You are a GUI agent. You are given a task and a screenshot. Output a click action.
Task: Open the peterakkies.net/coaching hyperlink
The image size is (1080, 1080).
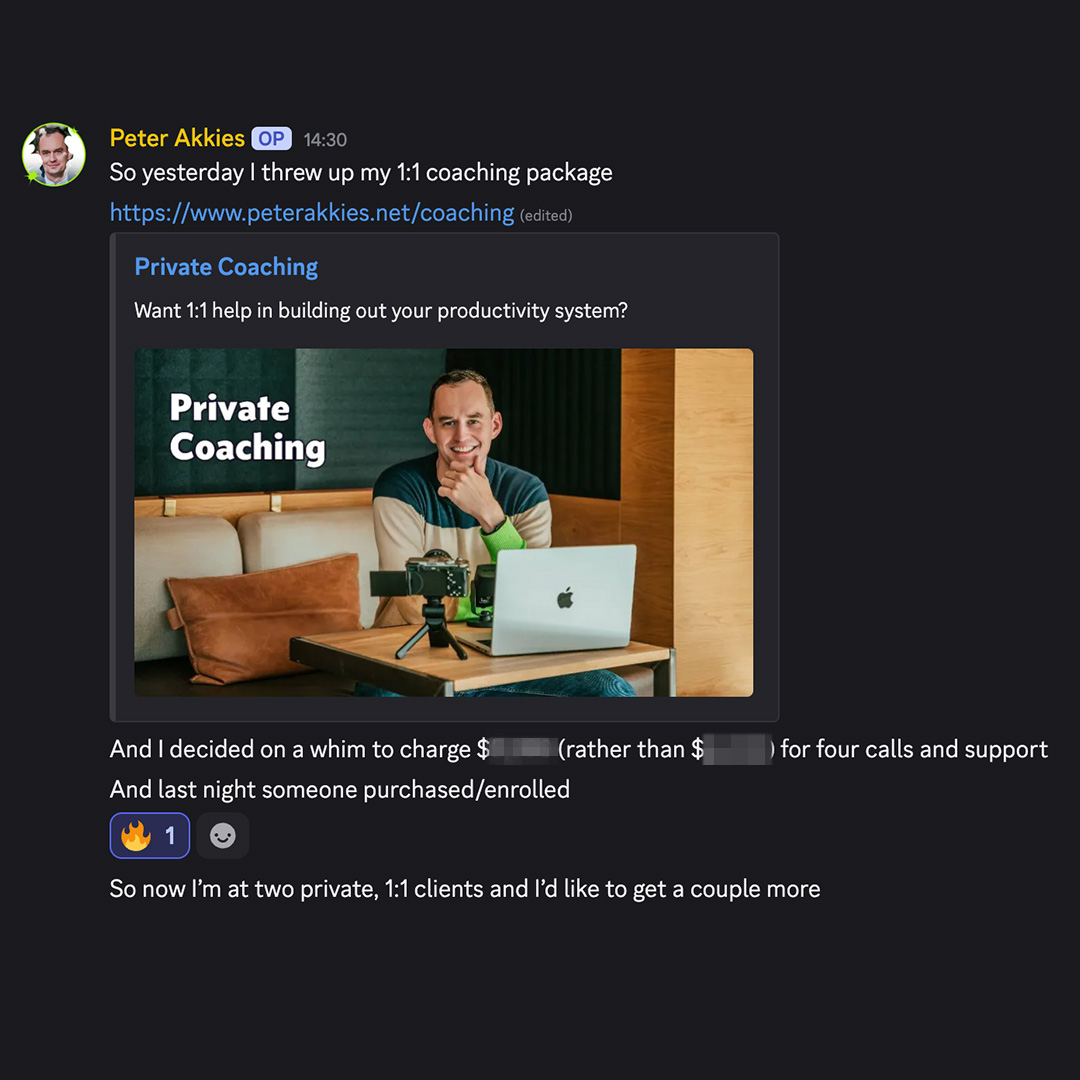point(312,214)
